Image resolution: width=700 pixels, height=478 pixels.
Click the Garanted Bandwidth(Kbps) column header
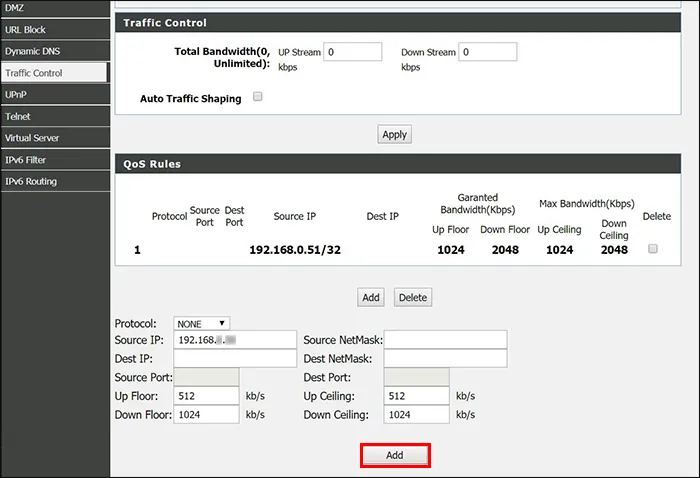click(478, 204)
